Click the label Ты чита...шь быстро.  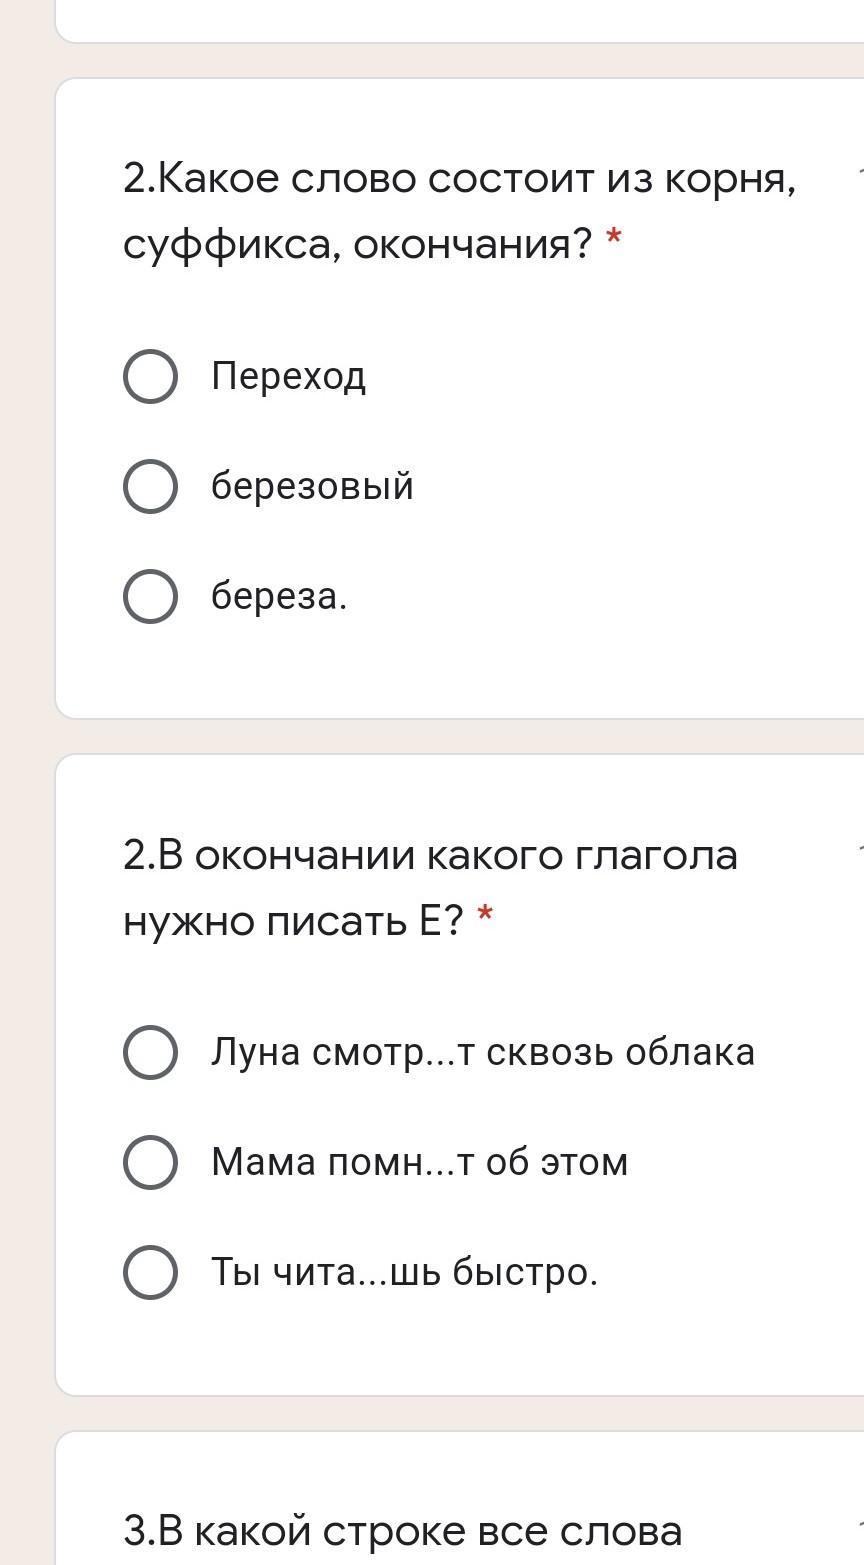click(404, 1272)
